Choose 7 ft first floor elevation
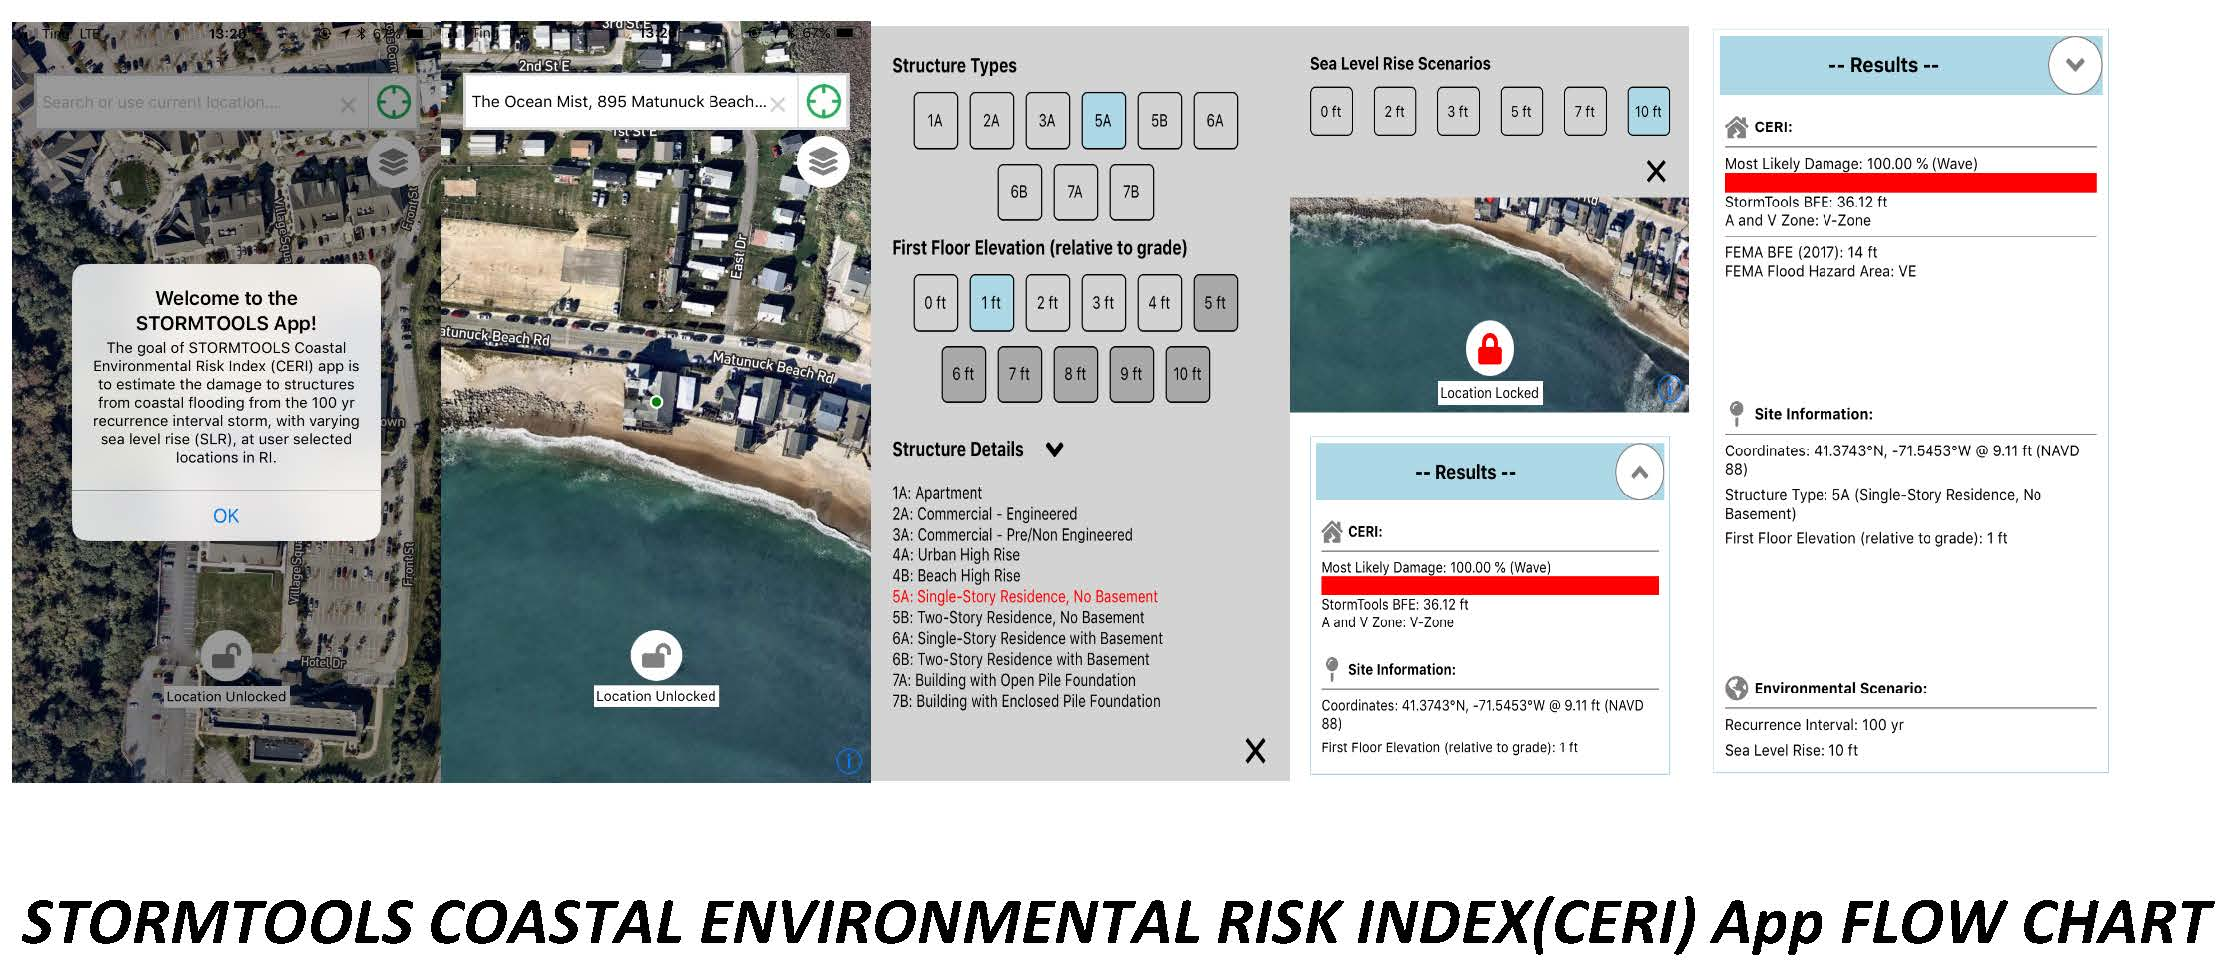The height and width of the screenshot is (975, 2225). click(1019, 374)
